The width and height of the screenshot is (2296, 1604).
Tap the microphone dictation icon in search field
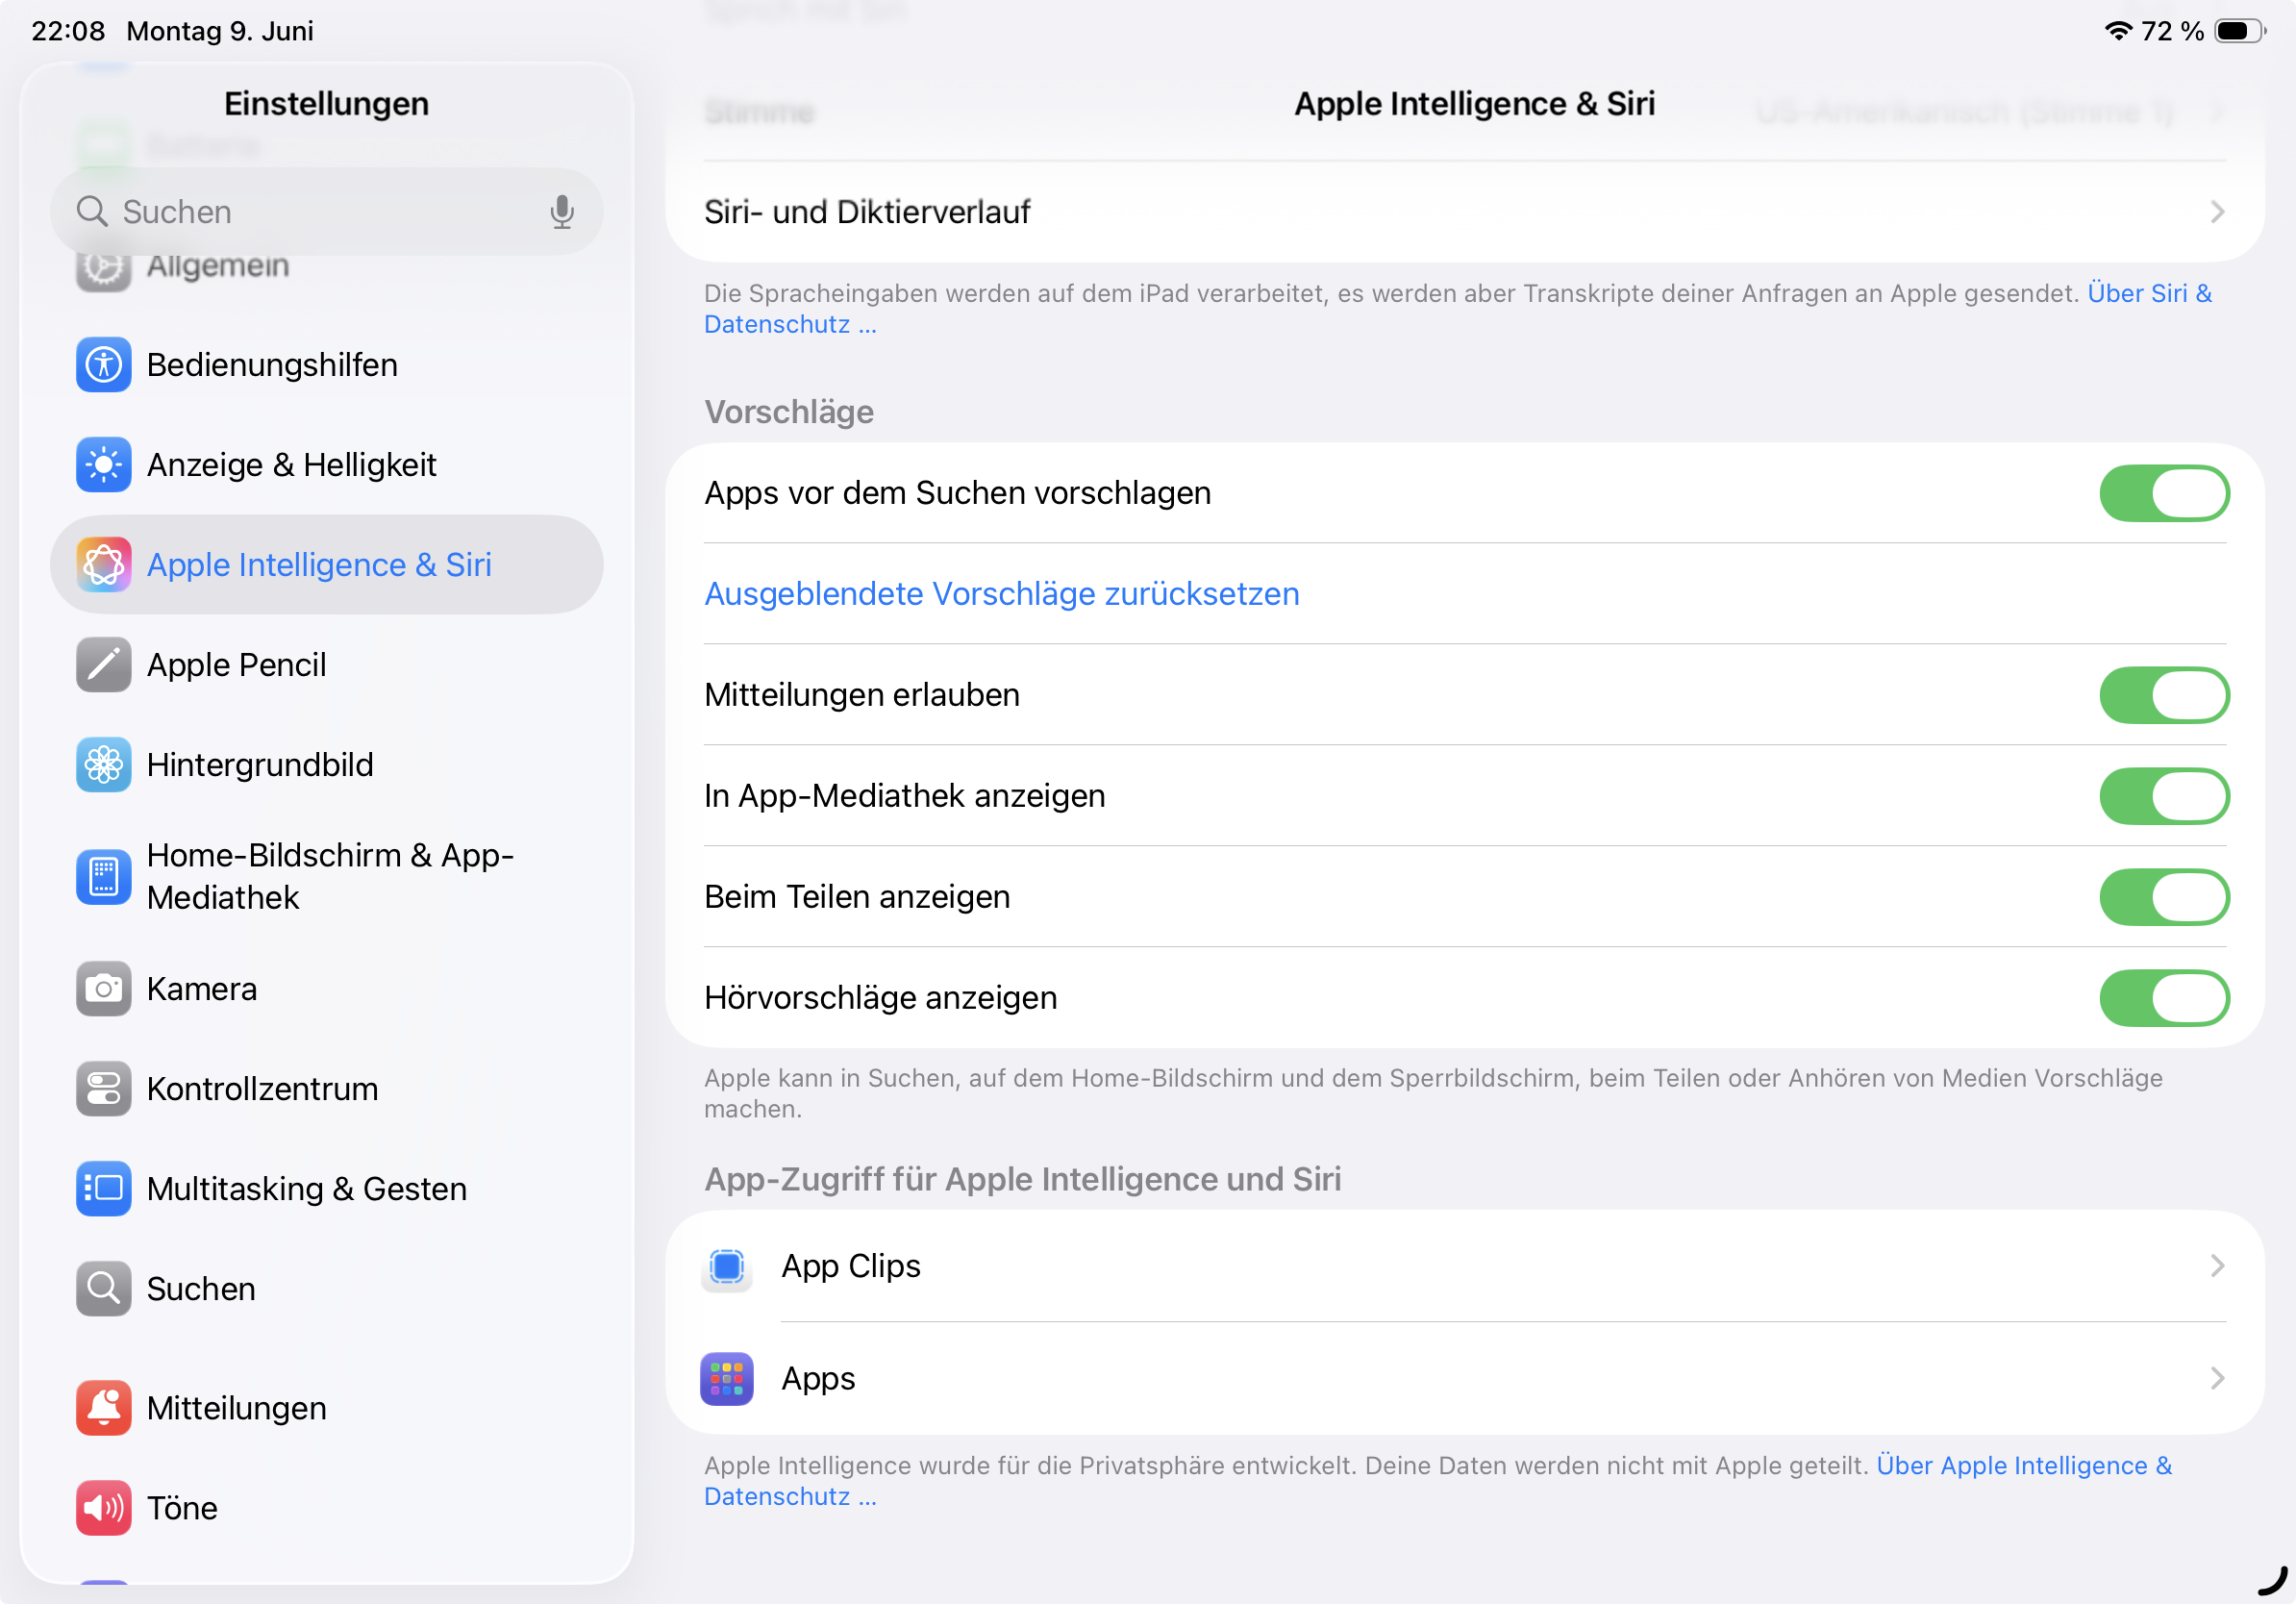coord(562,212)
